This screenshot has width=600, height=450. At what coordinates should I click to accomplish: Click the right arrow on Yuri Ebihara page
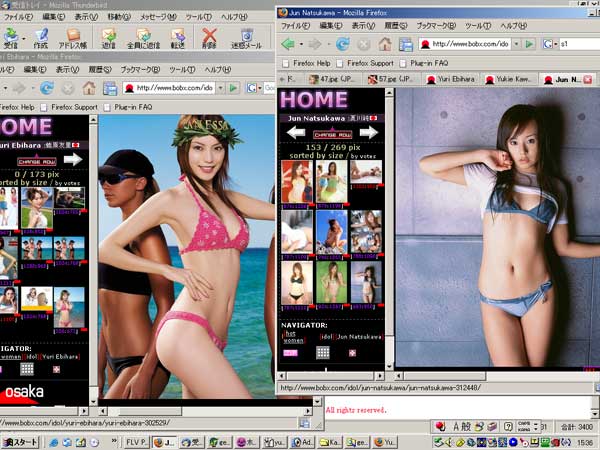coord(73,159)
